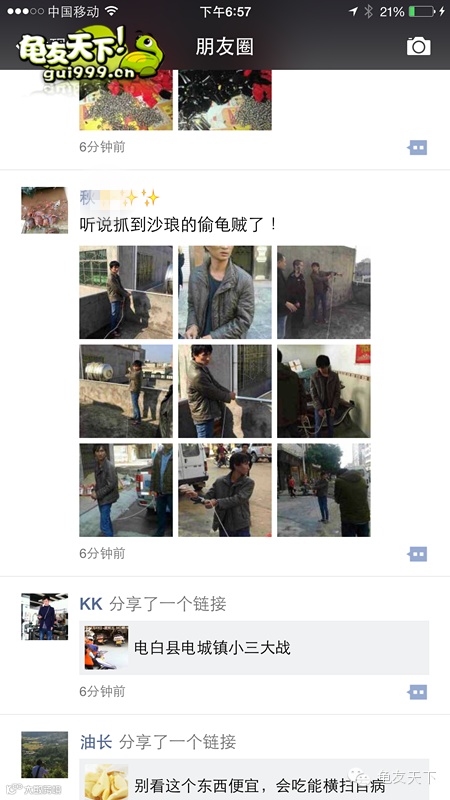View the close-up jacket photo in grid
Viewport: 450px width, 800px height.
click(x=225, y=292)
